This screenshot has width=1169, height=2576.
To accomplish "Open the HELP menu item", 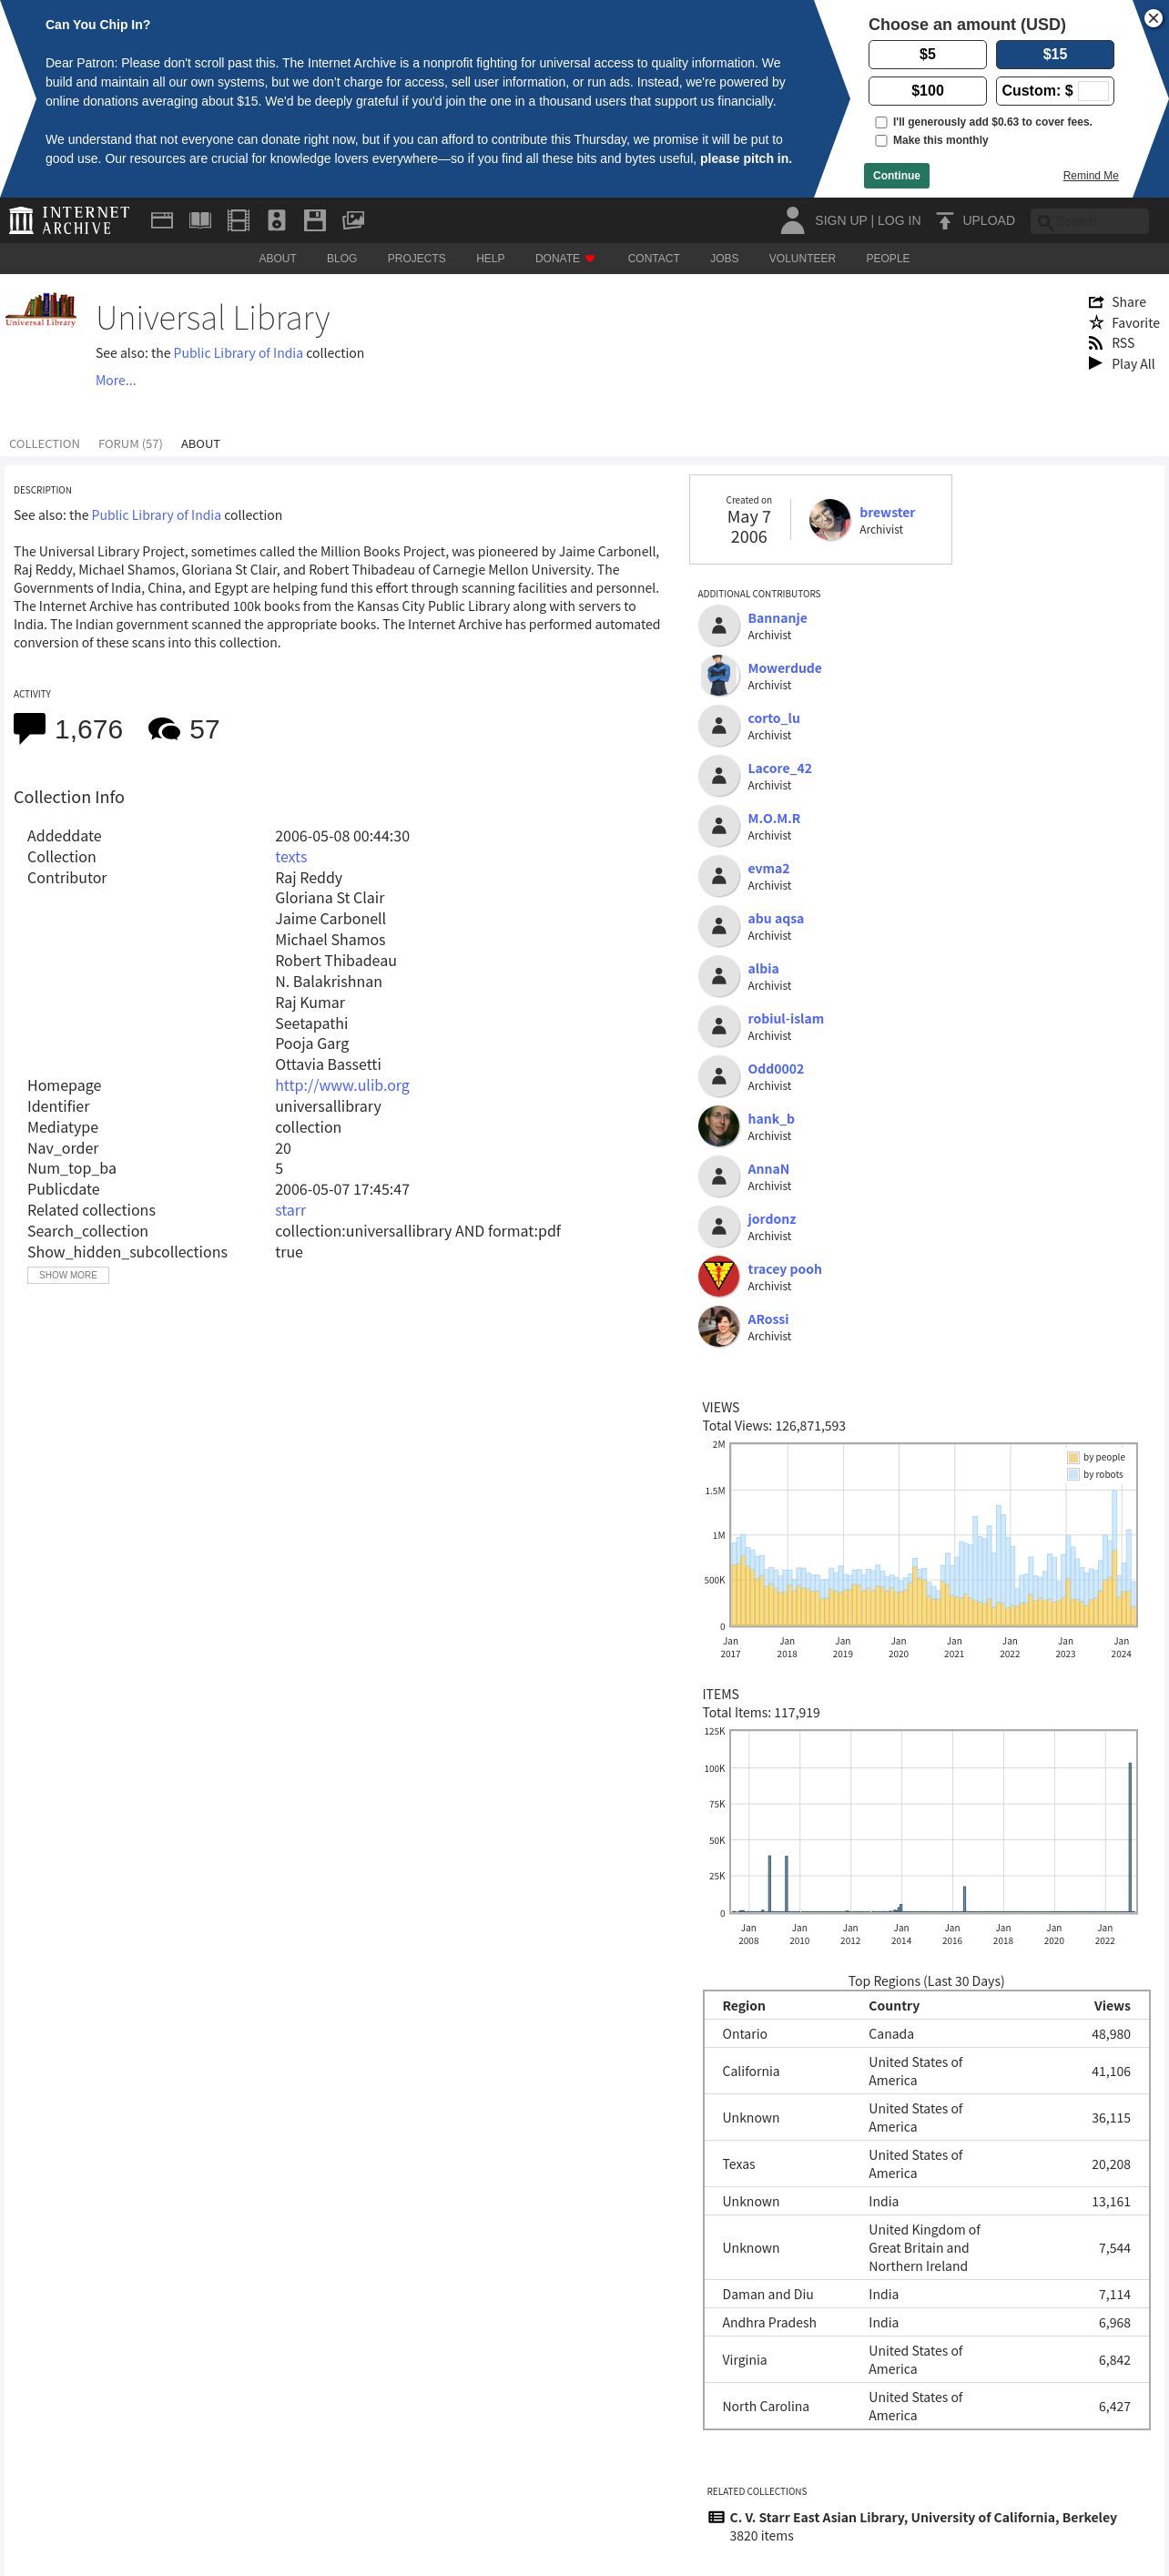I will pyautogui.click(x=490, y=258).
